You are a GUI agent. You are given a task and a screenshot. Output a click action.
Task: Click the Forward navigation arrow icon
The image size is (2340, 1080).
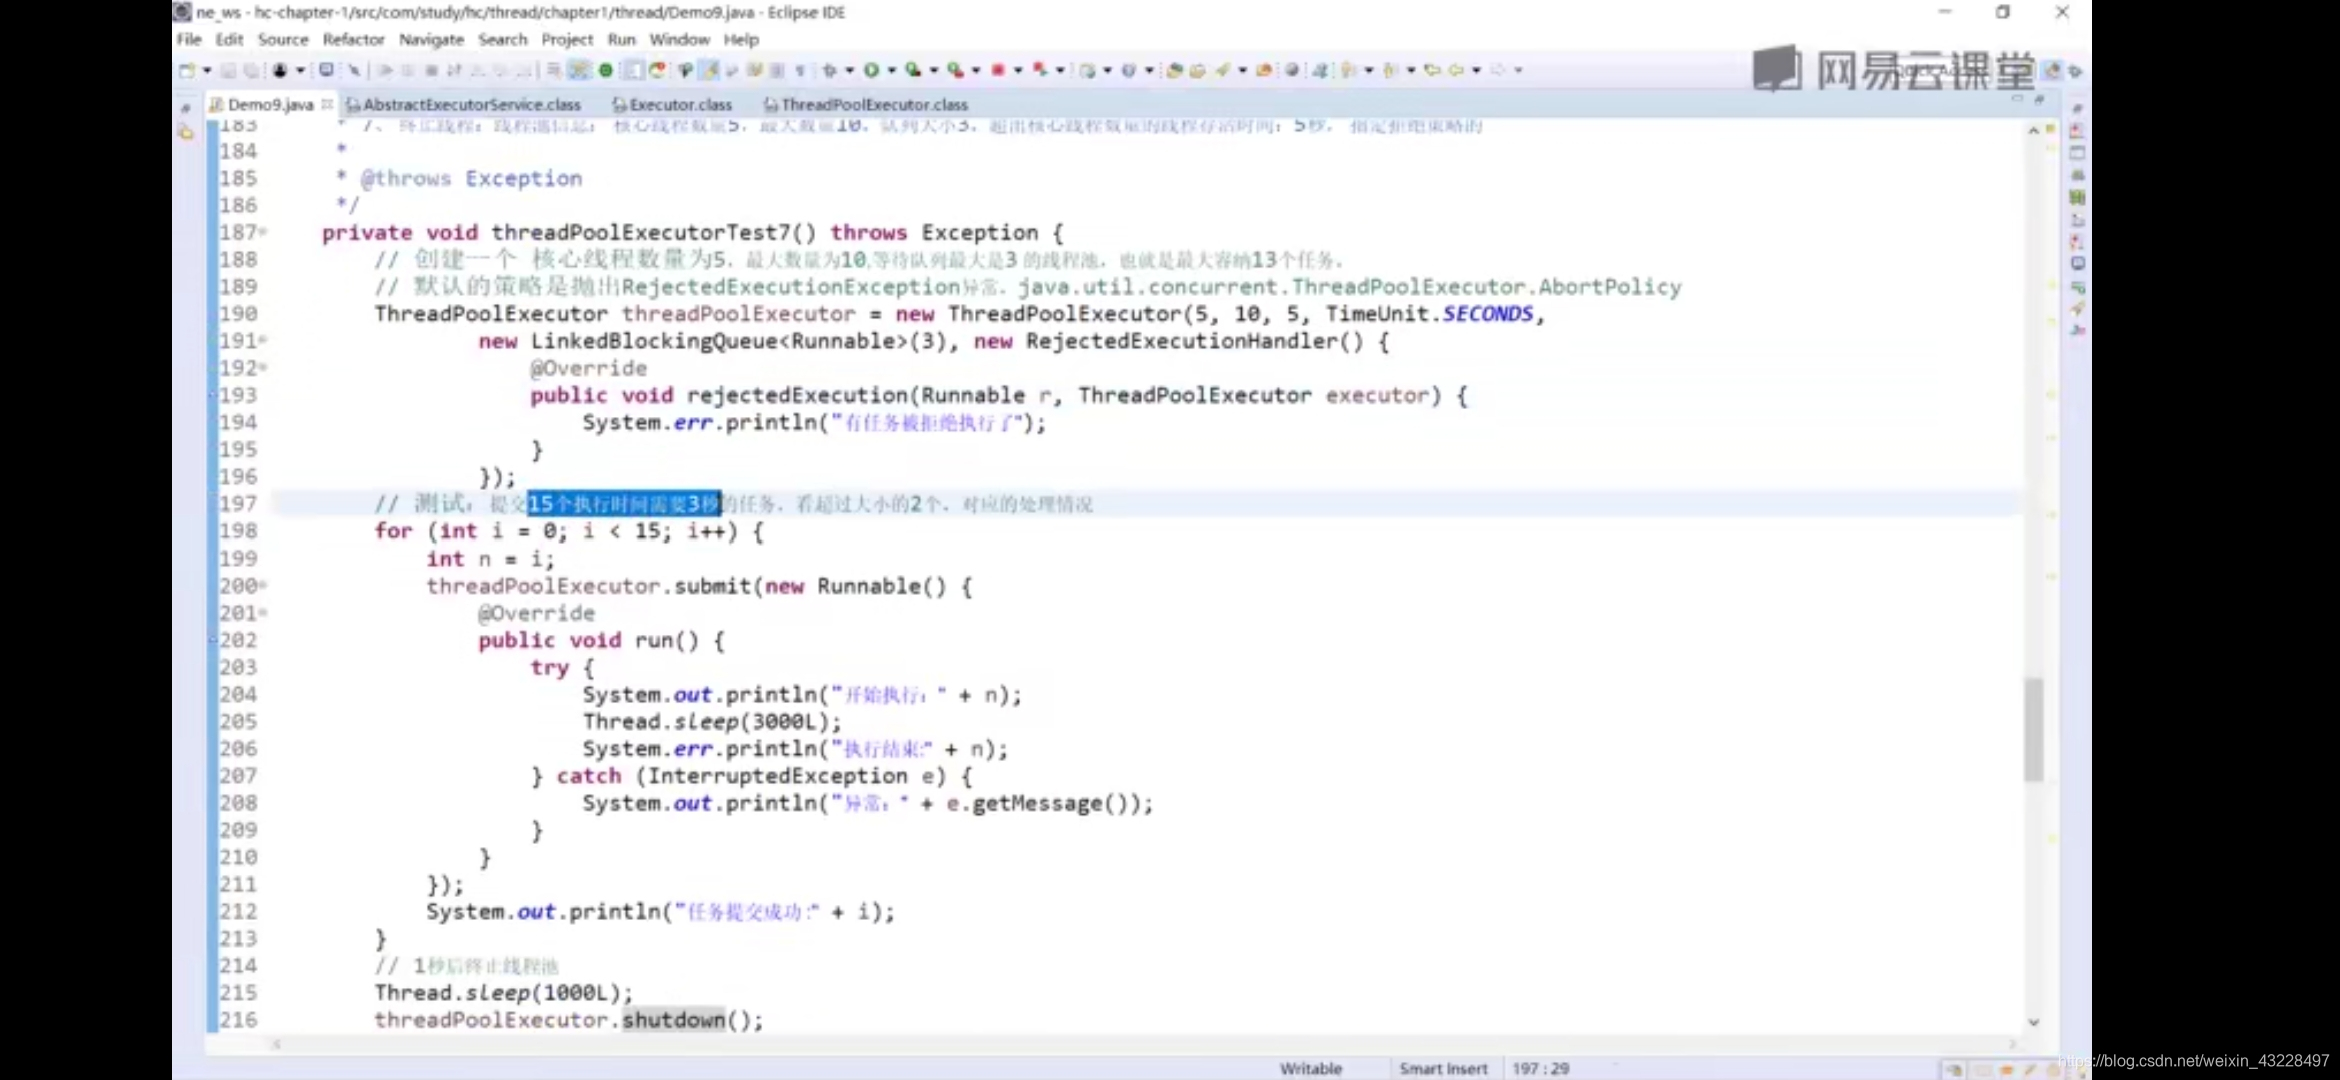(x=1498, y=70)
